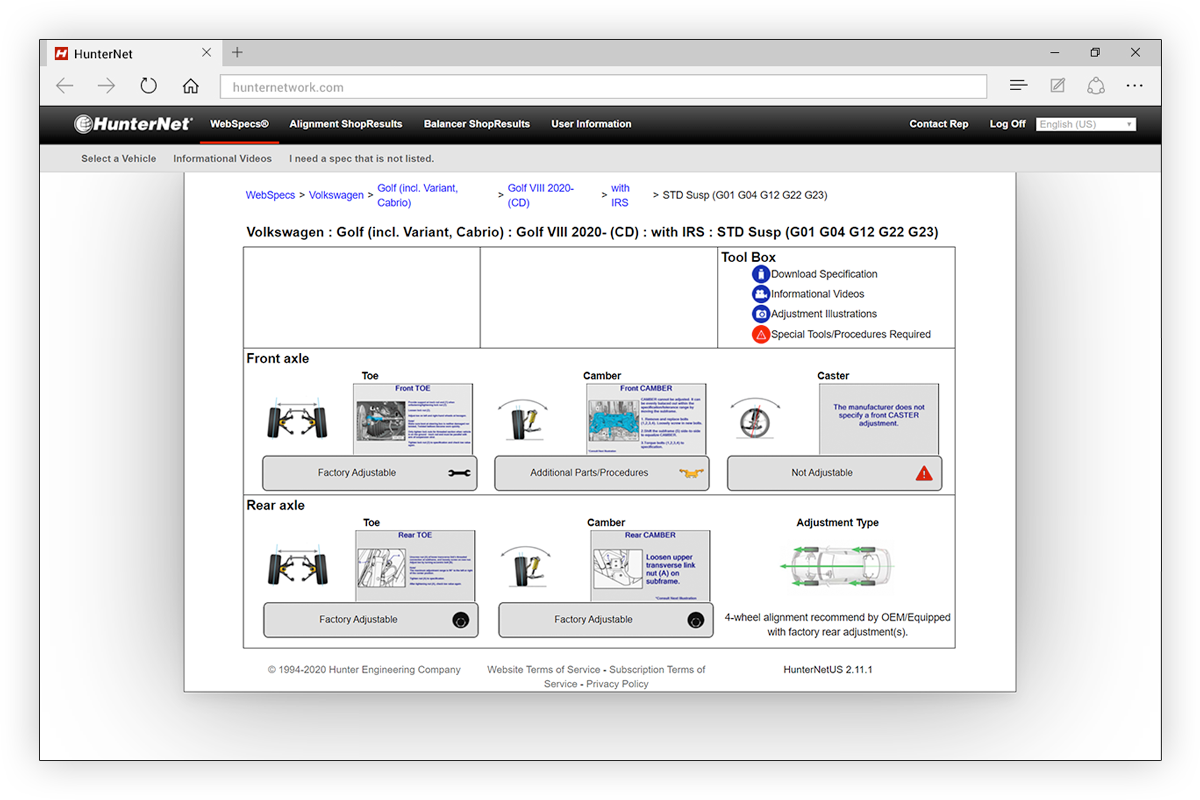Screen dimensions: 1200x800
Task: Click the web note pencil icon
Action: pyautogui.click(x=1057, y=86)
